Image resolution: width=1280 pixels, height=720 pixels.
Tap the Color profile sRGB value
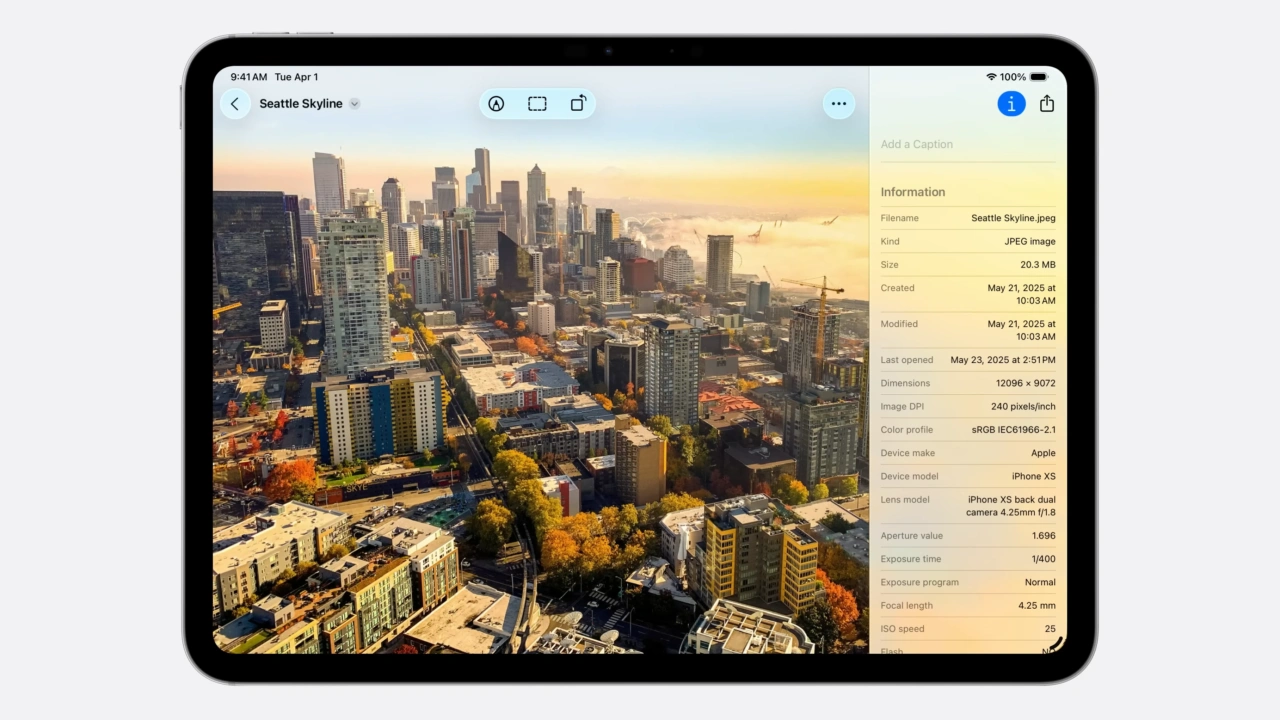(1013, 430)
